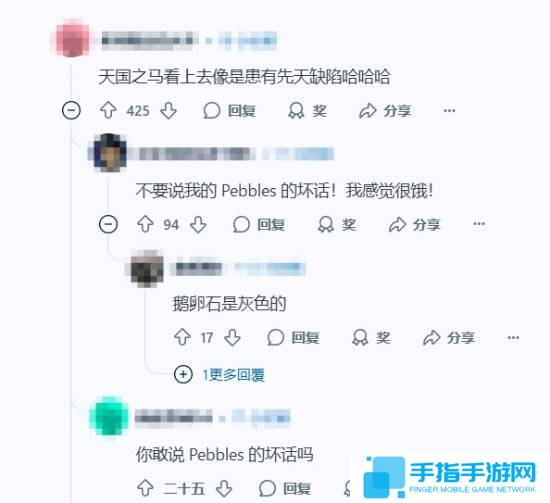This screenshot has width=550, height=503.
Task: Upvote the Pebbles reply with 94 votes
Action: [x=145, y=224]
